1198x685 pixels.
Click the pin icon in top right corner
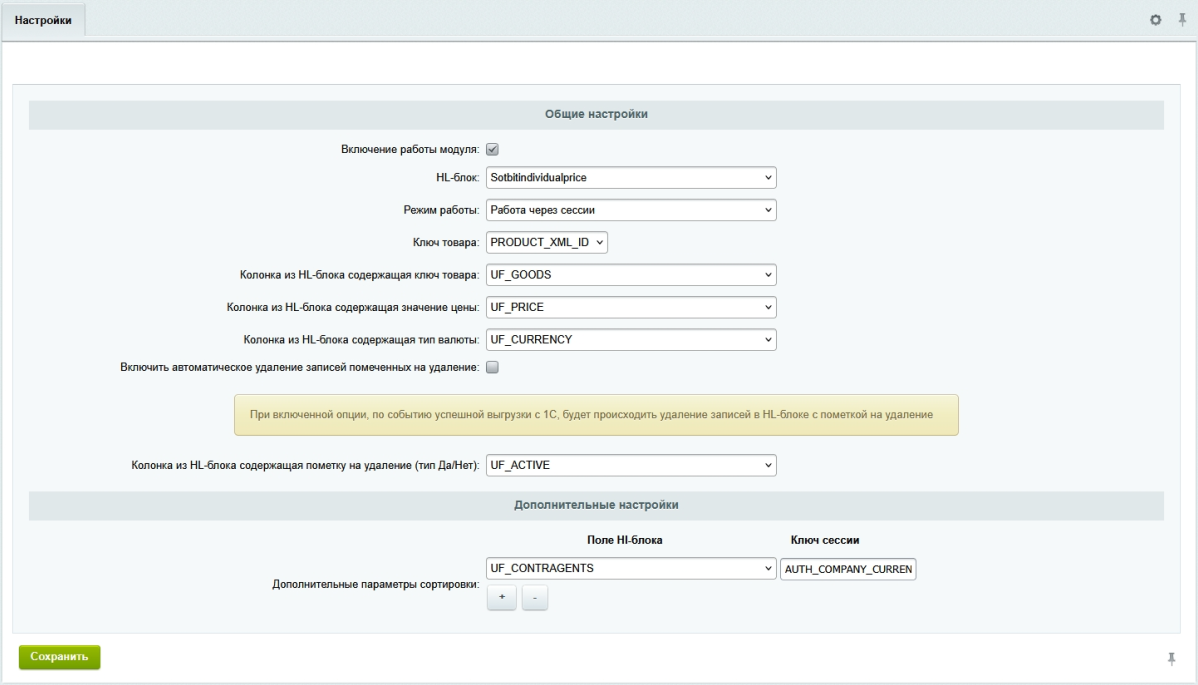[x=1181, y=21]
